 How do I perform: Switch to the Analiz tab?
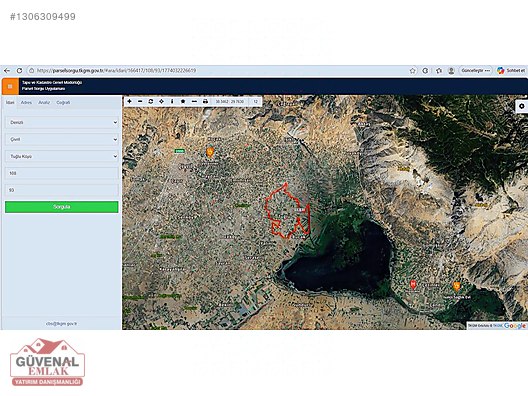click(44, 102)
